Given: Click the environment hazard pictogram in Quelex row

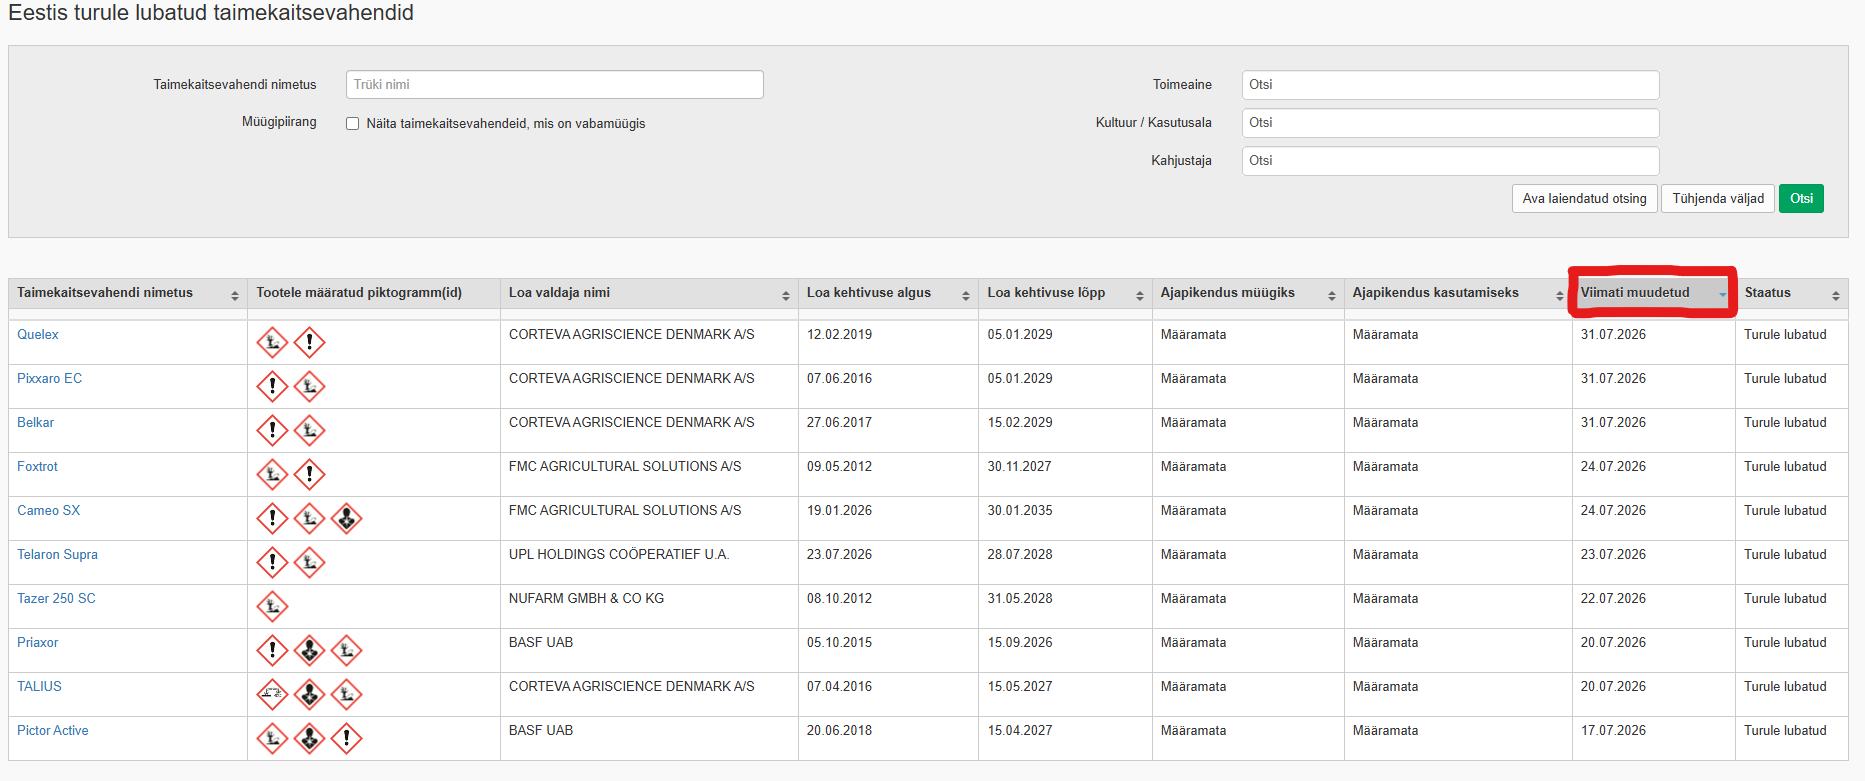Looking at the screenshot, I should click(272, 342).
